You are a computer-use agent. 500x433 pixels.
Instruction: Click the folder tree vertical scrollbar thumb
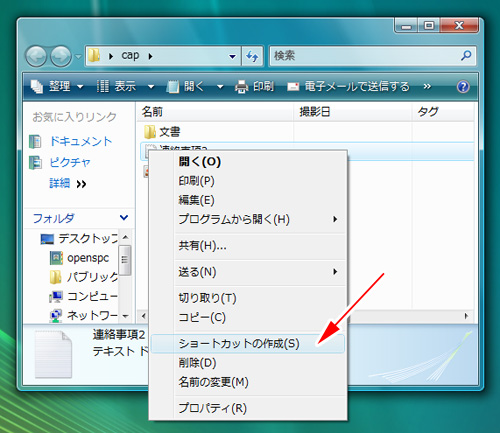125,260
